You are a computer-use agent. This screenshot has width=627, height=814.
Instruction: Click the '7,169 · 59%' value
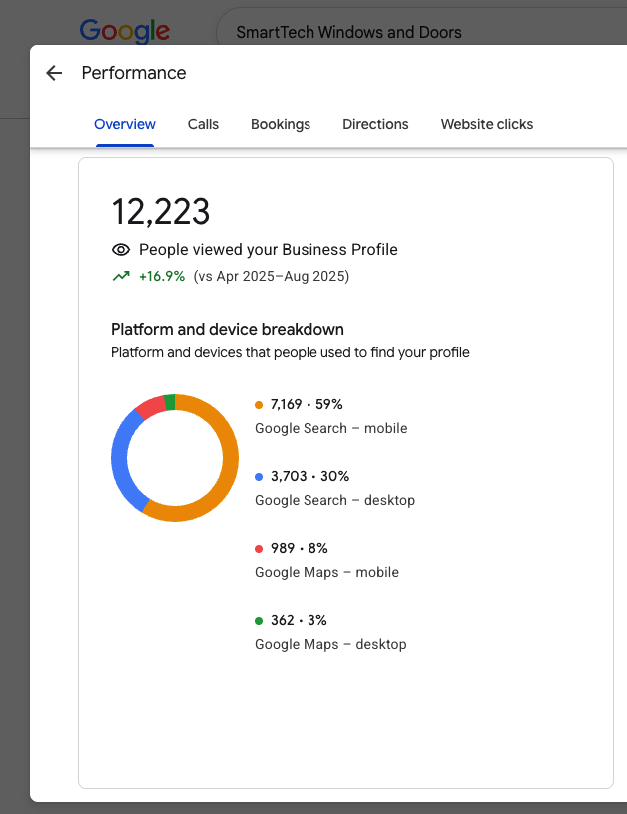pyautogui.click(x=306, y=404)
